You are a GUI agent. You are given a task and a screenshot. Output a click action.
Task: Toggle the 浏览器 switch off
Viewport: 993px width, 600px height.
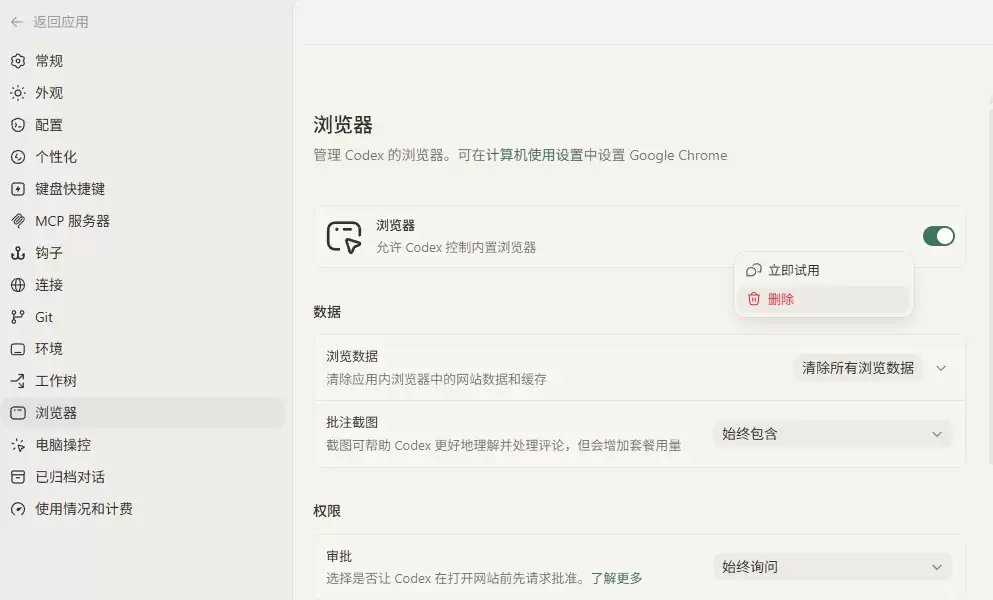click(x=939, y=236)
